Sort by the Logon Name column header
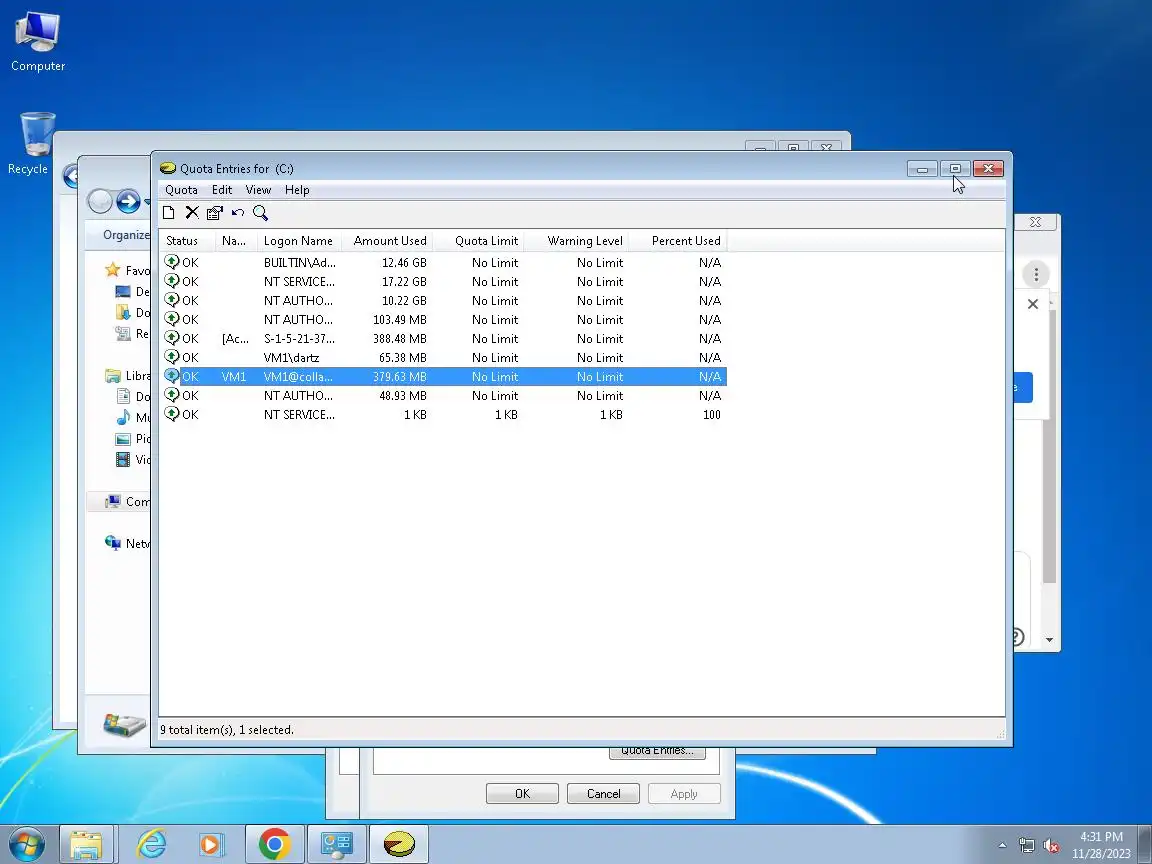1152x864 pixels. point(299,241)
